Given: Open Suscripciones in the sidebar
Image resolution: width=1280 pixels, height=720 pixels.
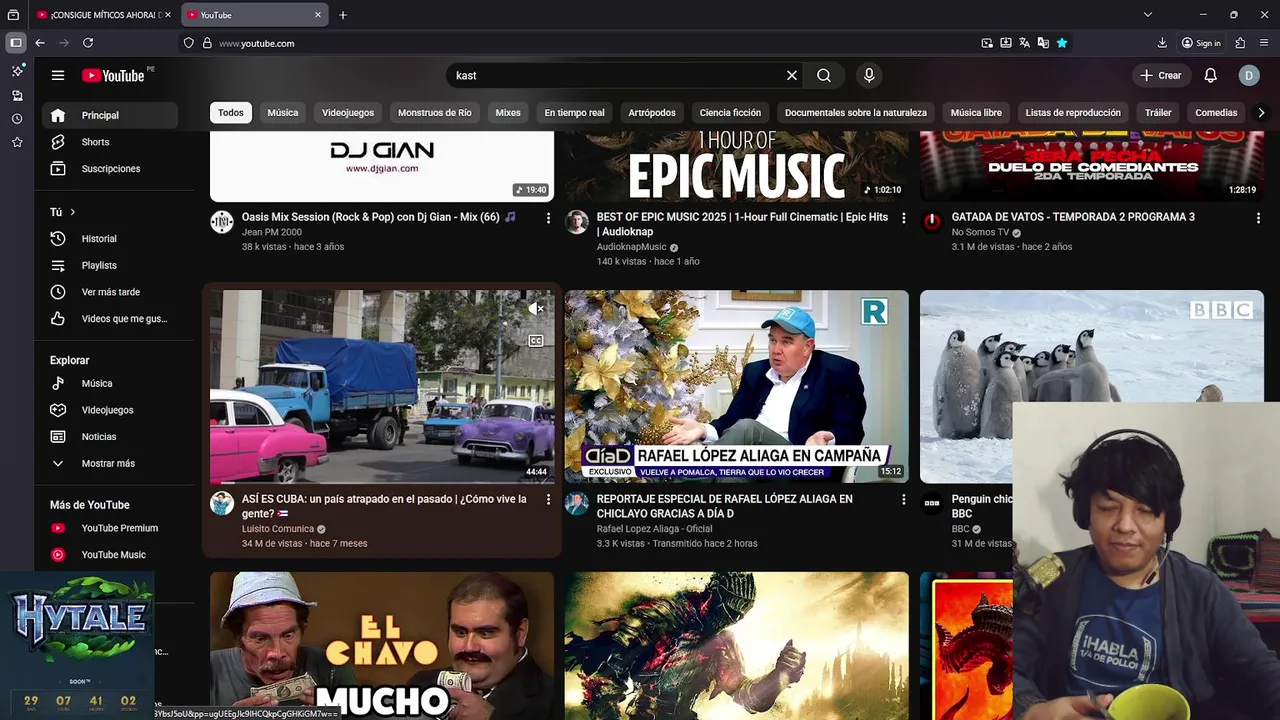Looking at the screenshot, I should pyautogui.click(x=110, y=169).
